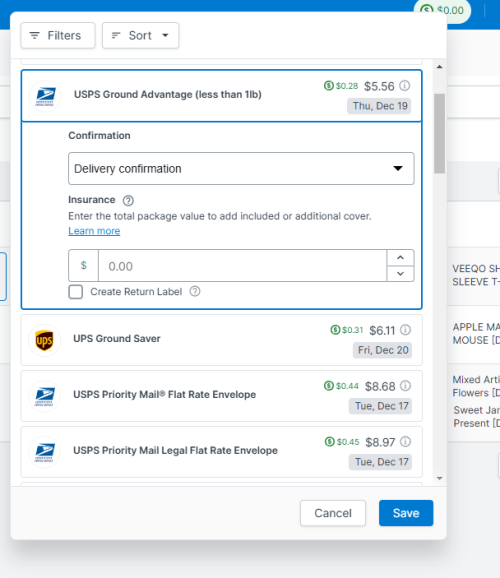Open the Delivery confirmation dropdown
The height and width of the screenshot is (578, 500).
241,168
